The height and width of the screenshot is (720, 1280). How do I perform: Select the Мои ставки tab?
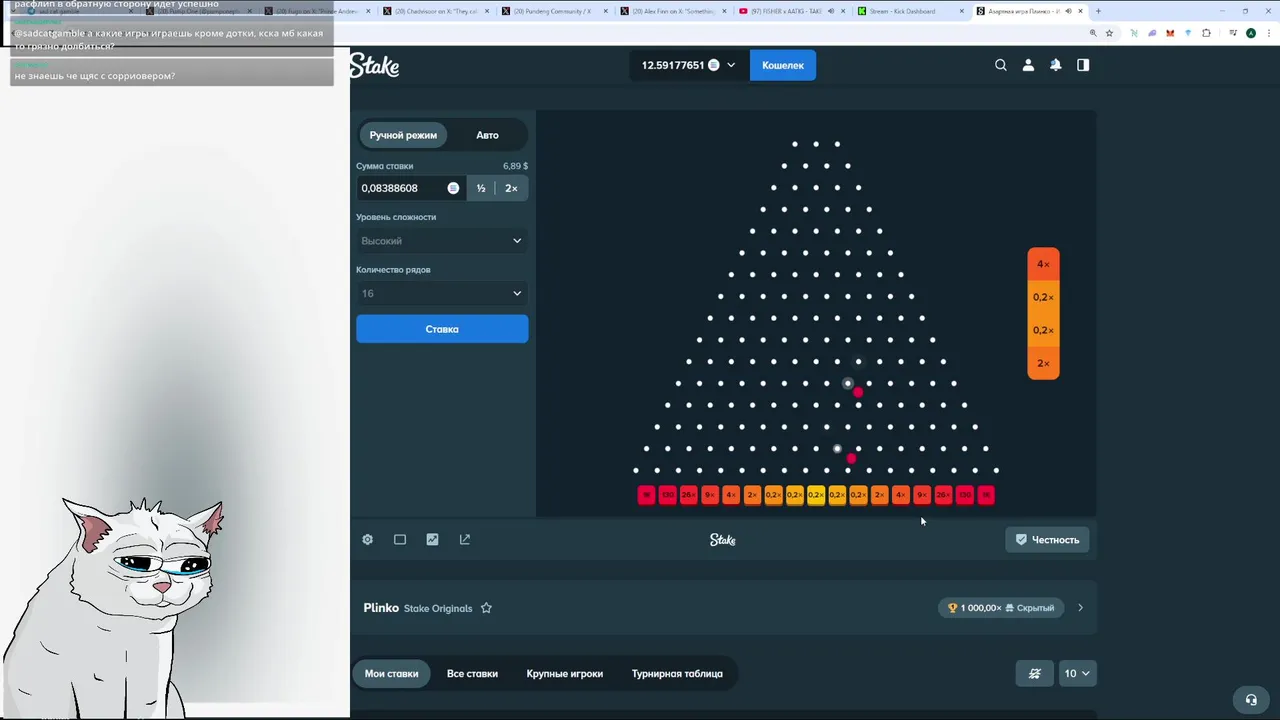point(391,673)
